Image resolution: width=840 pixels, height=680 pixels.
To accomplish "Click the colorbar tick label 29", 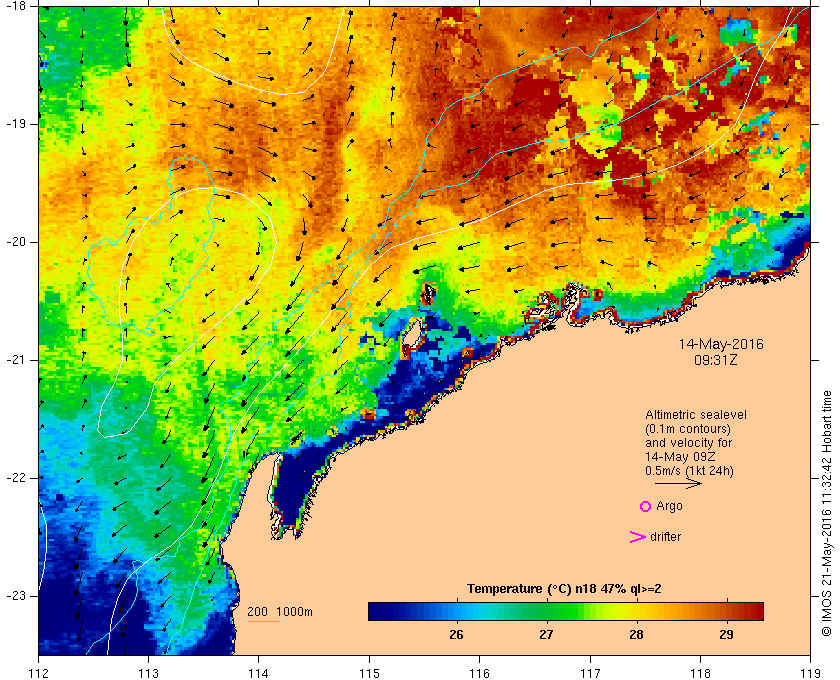I will [x=726, y=635].
